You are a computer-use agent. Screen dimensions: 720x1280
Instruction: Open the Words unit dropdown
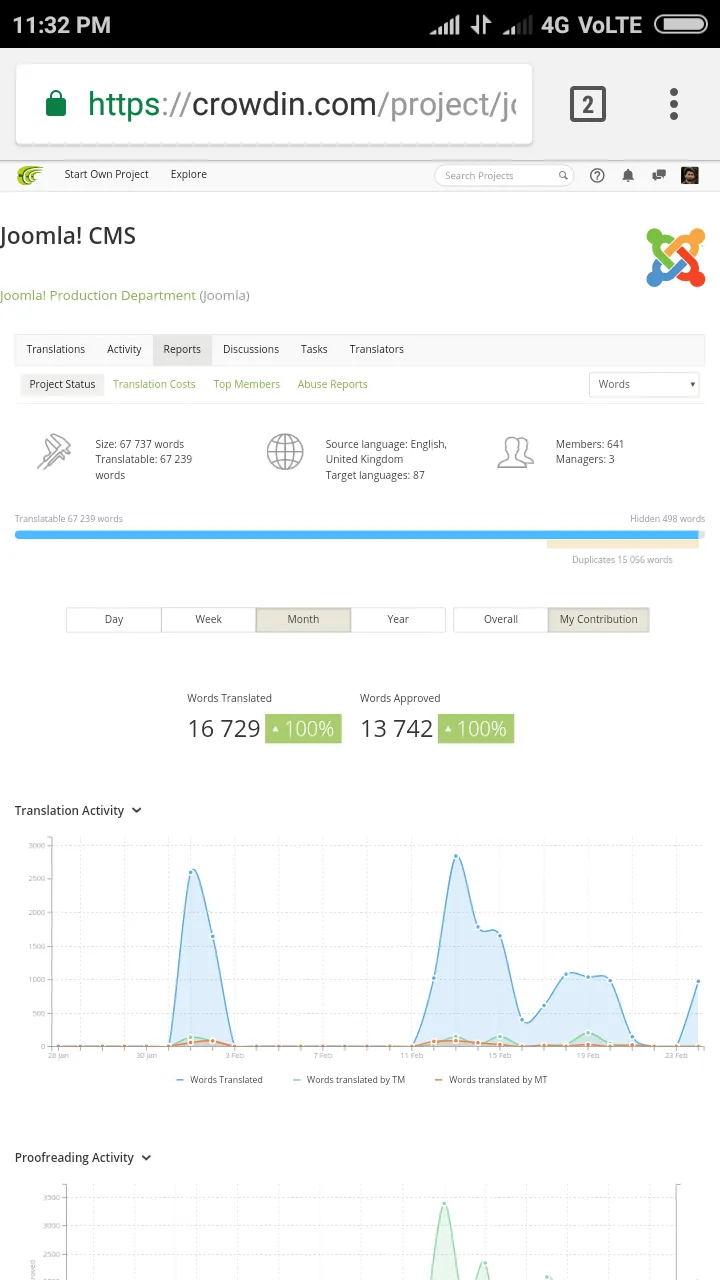click(x=645, y=384)
